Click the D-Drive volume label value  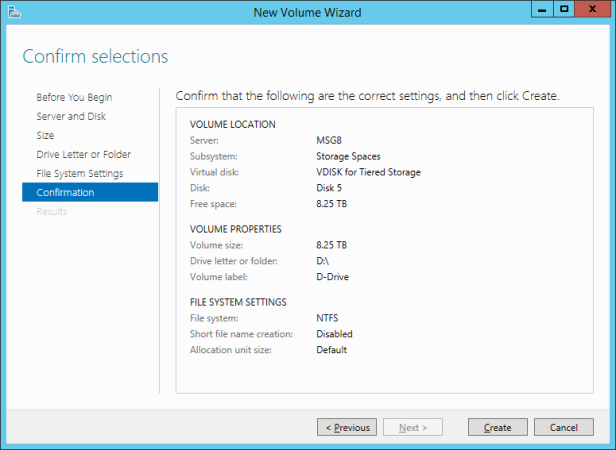(335, 277)
